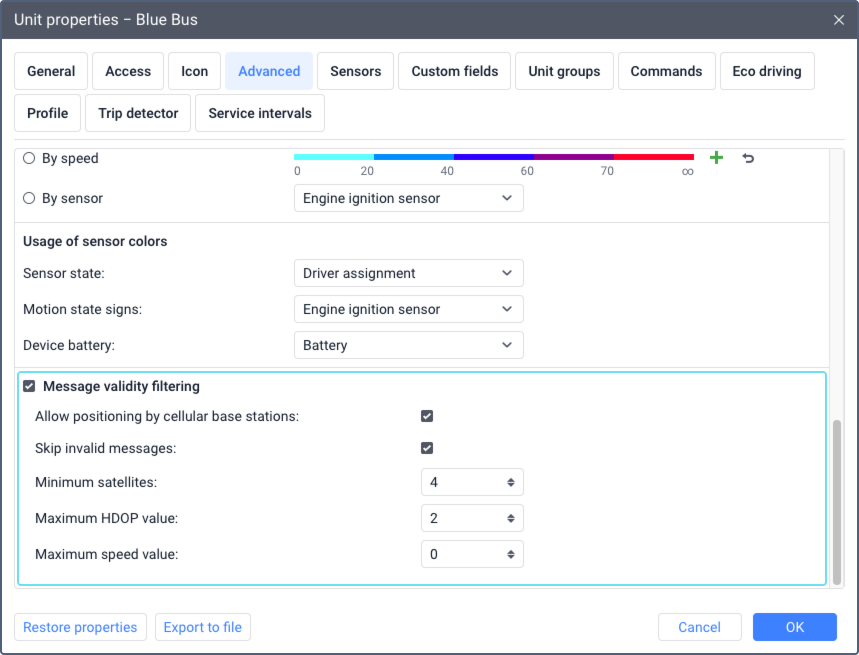Open the Trip detector tab
The height and width of the screenshot is (655, 859).
(x=138, y=113)
